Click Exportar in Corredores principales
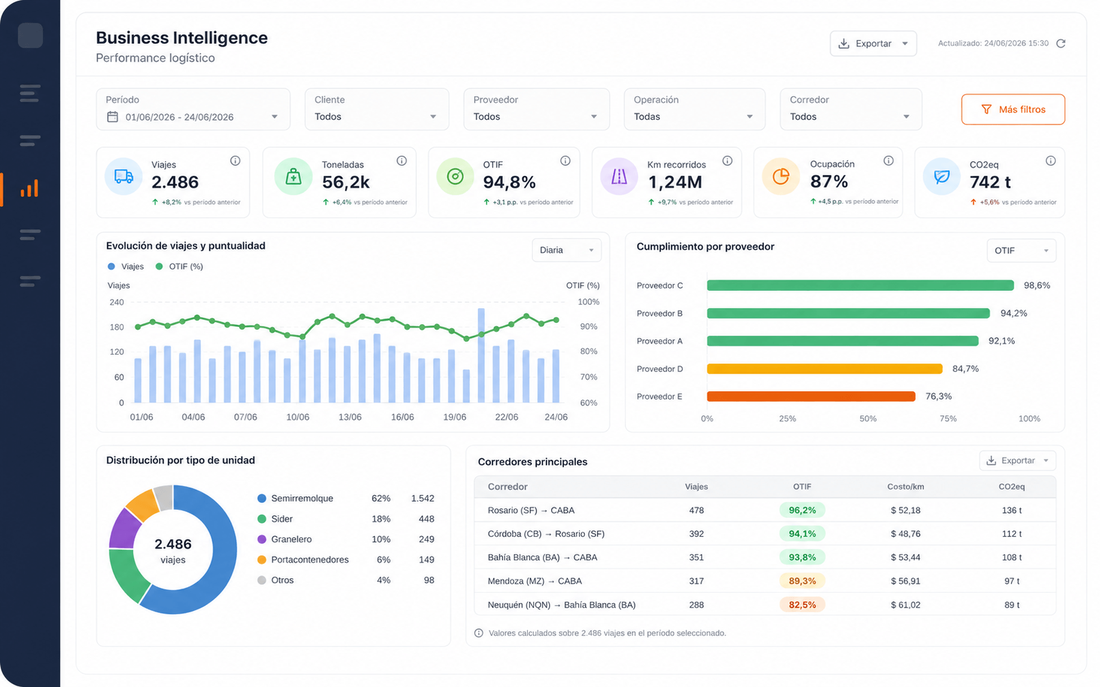The height and width of the screenshot is (687, 1100). pos(1017,460)
